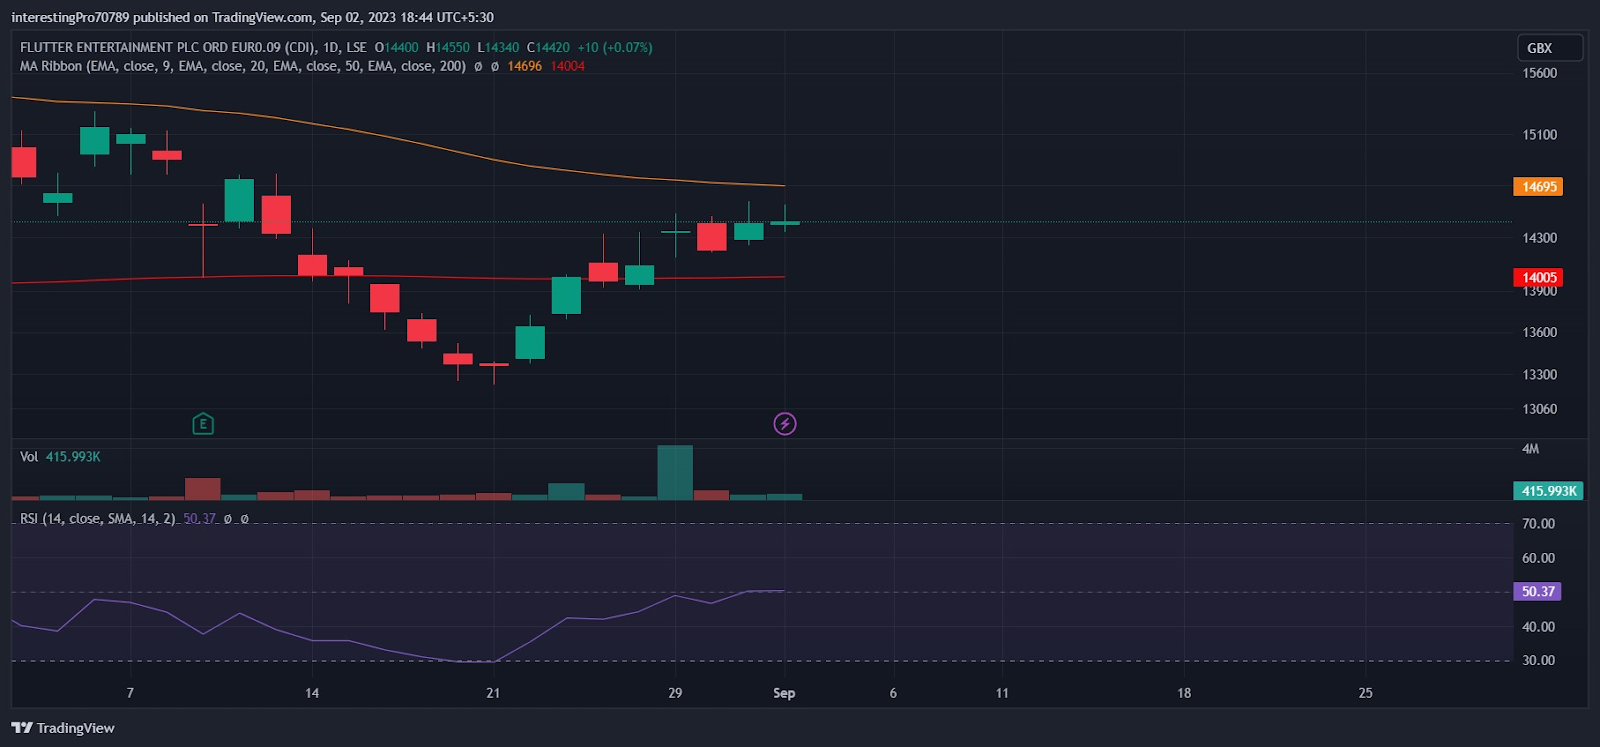Click the 14300 price scale label
The width and height of the screenshot is (1600, 747).
[1539, 238]
